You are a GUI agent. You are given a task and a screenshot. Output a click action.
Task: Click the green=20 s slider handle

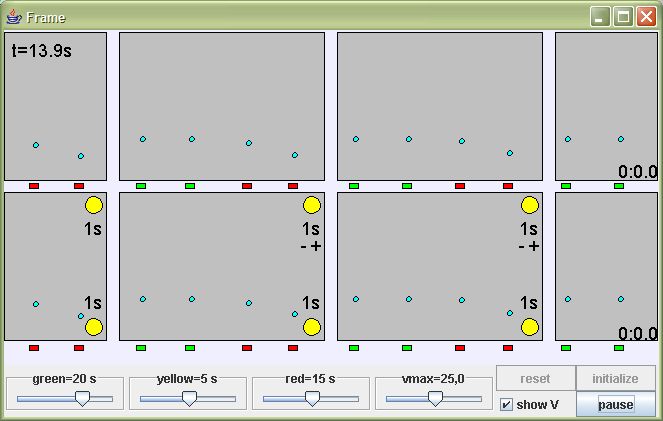tap(82, 398)
